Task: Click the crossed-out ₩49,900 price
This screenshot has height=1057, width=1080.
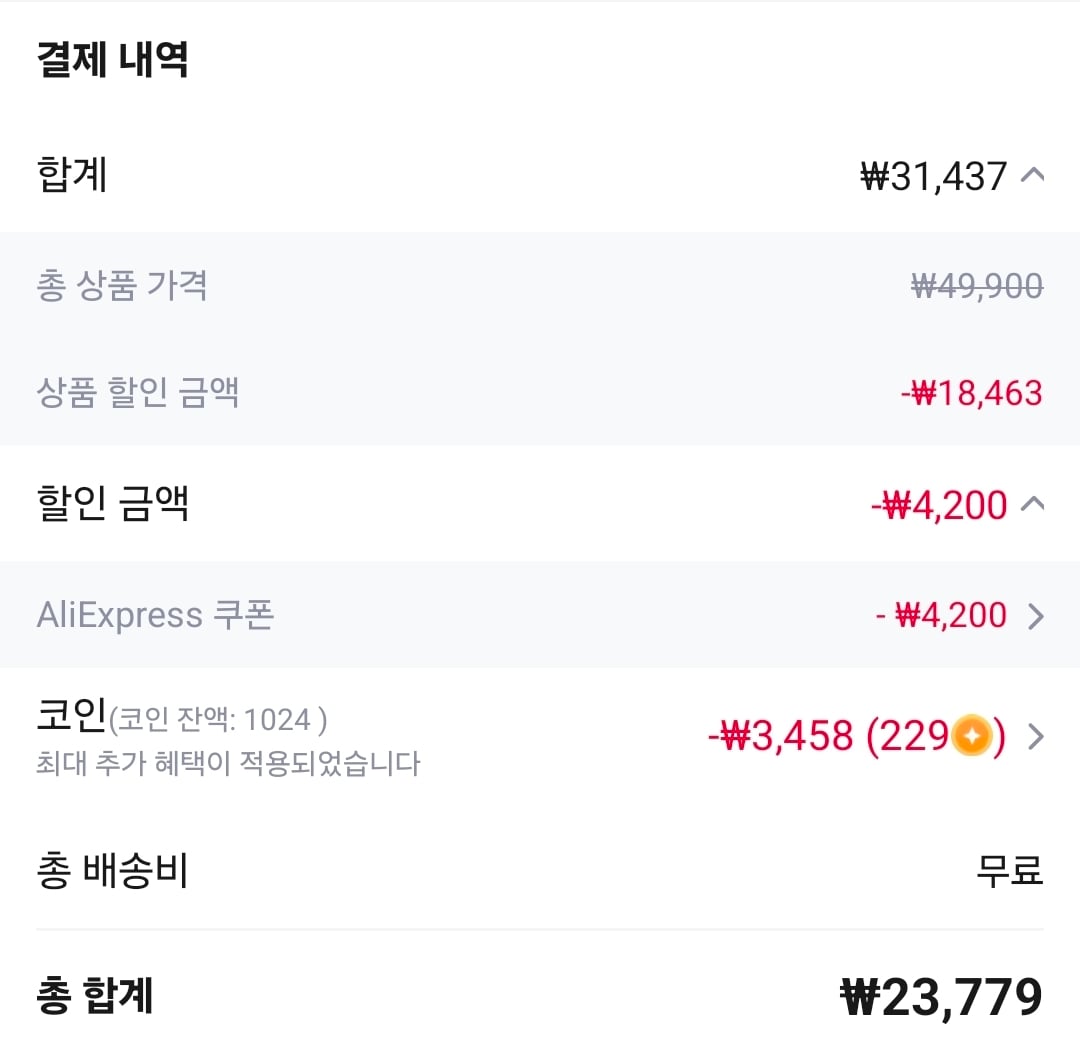Action: coord(976,287)
